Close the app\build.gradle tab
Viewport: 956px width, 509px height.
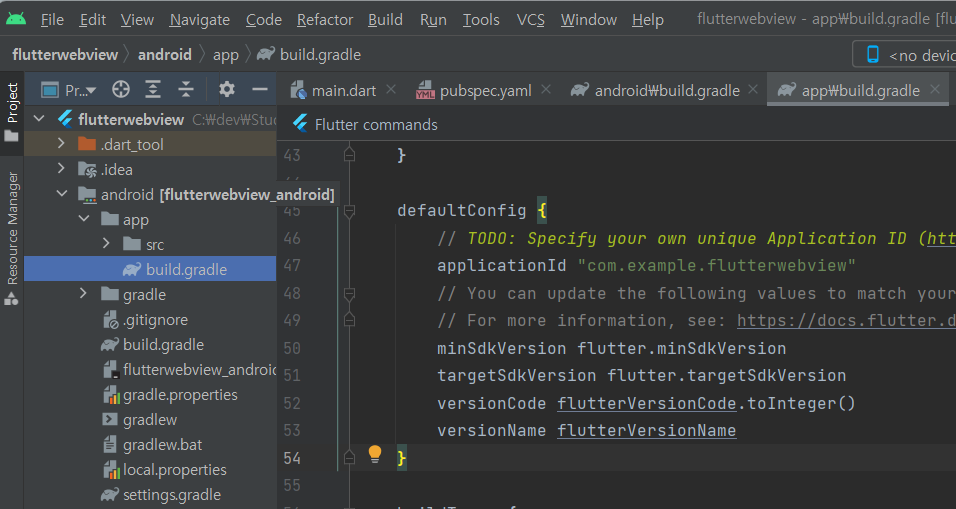(x=935, y=90)
